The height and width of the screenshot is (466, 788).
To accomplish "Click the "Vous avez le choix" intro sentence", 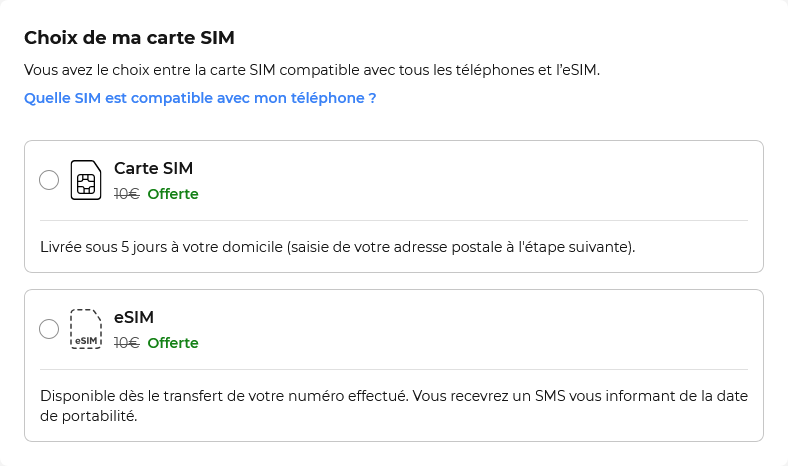I will click(x=312, y=71).
